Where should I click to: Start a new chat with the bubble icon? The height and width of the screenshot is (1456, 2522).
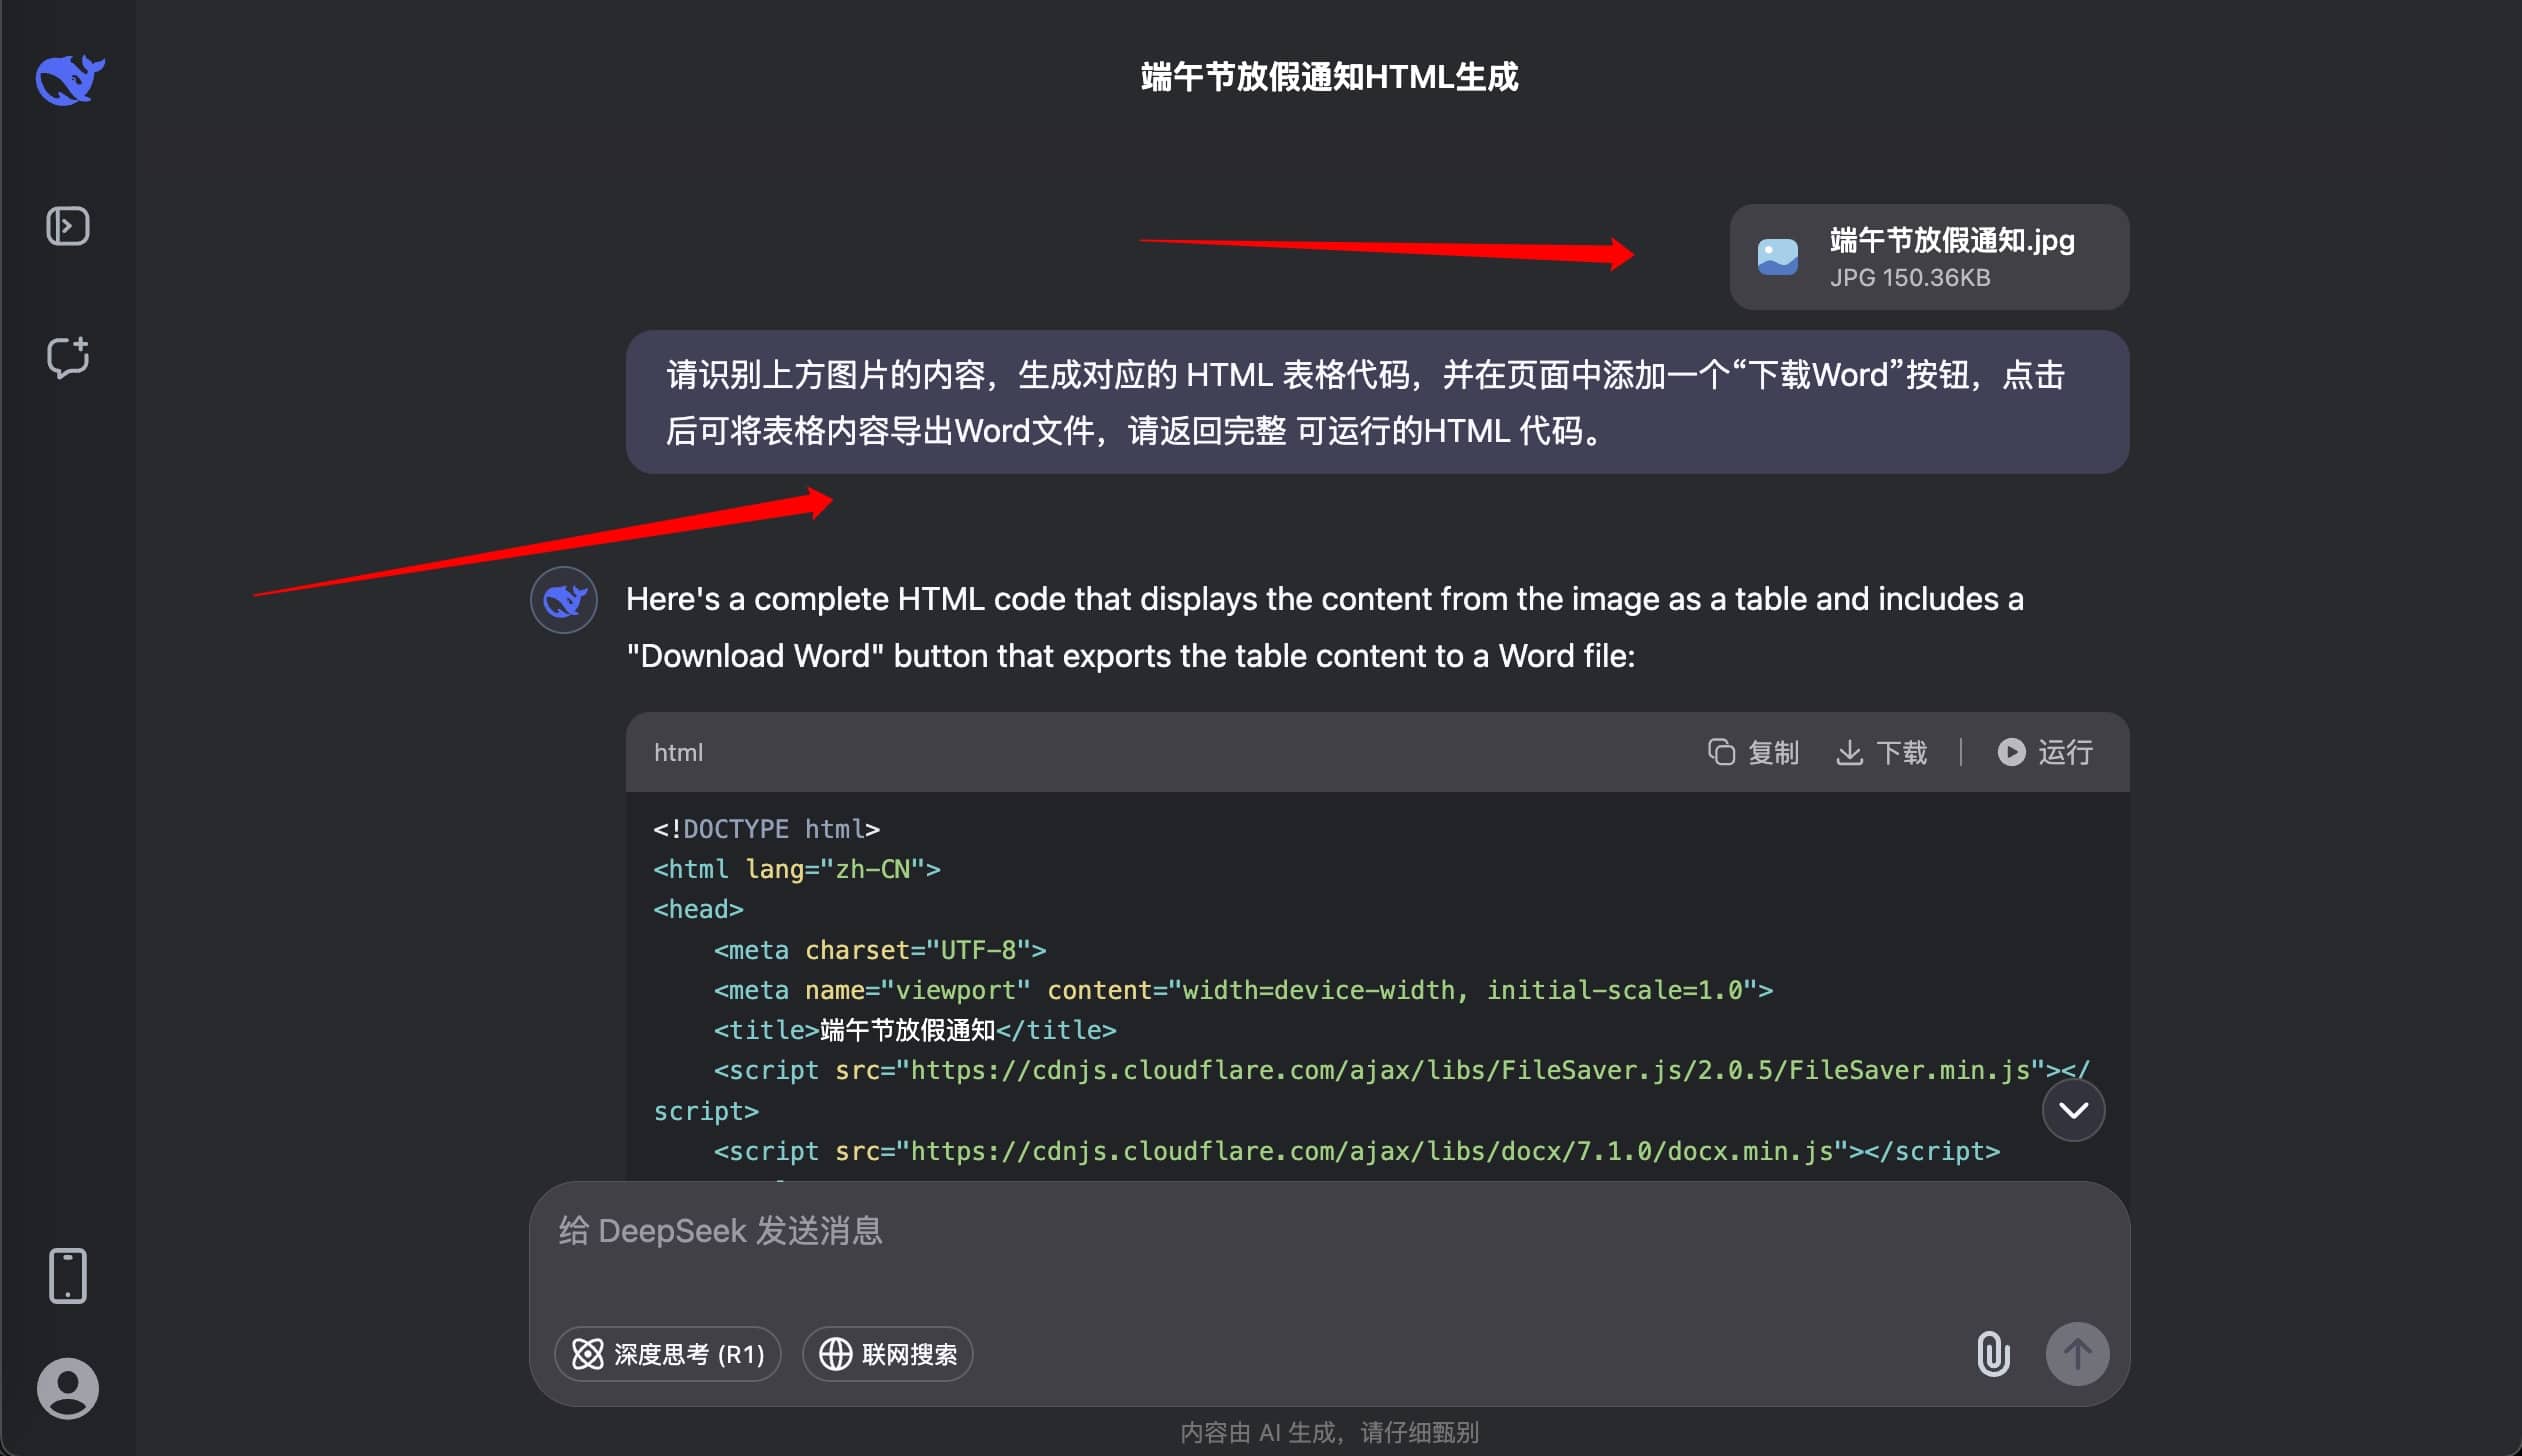(x=68, y=357)
